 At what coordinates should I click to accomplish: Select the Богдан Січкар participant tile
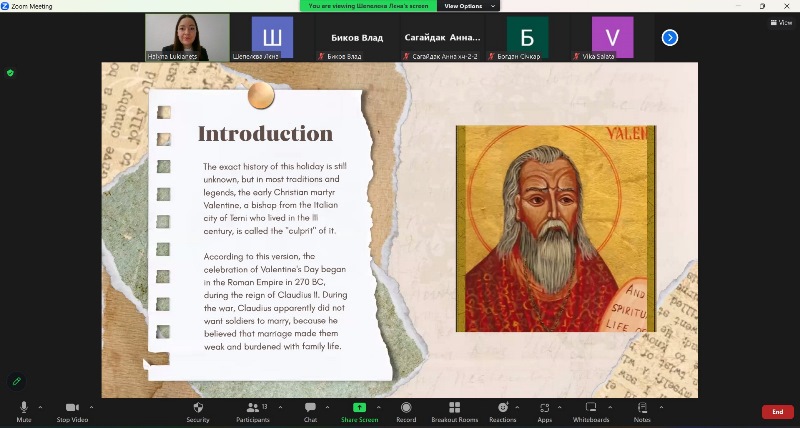click(x=527, y=38)
